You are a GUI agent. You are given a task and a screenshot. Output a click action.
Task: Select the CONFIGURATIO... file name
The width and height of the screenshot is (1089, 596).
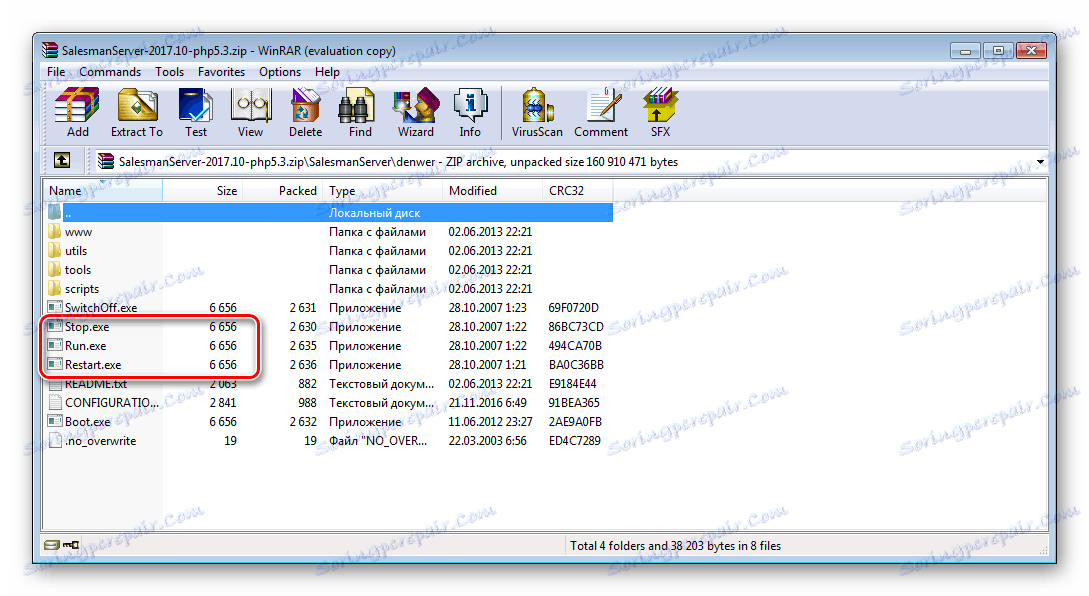coord(112,402)
